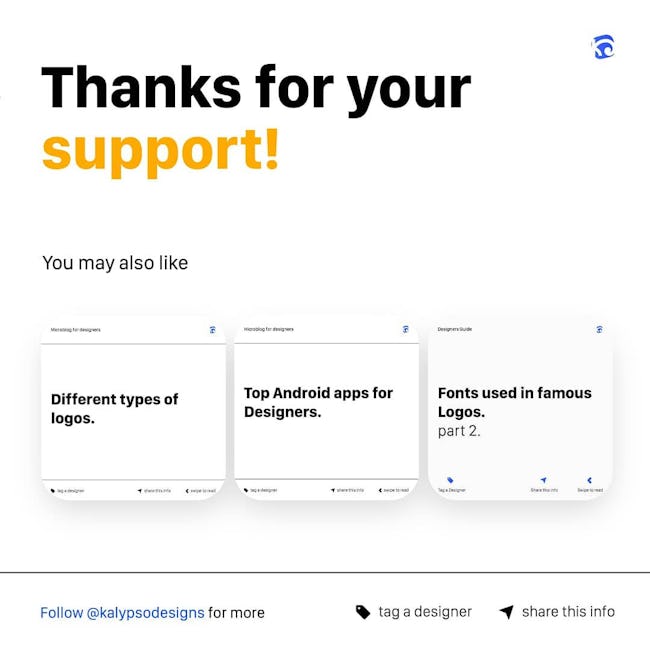The width and height of the screenshot is (650, 650).
Task: Click the blue share arrow icon in Fonts card
Action: coord(543,480)
